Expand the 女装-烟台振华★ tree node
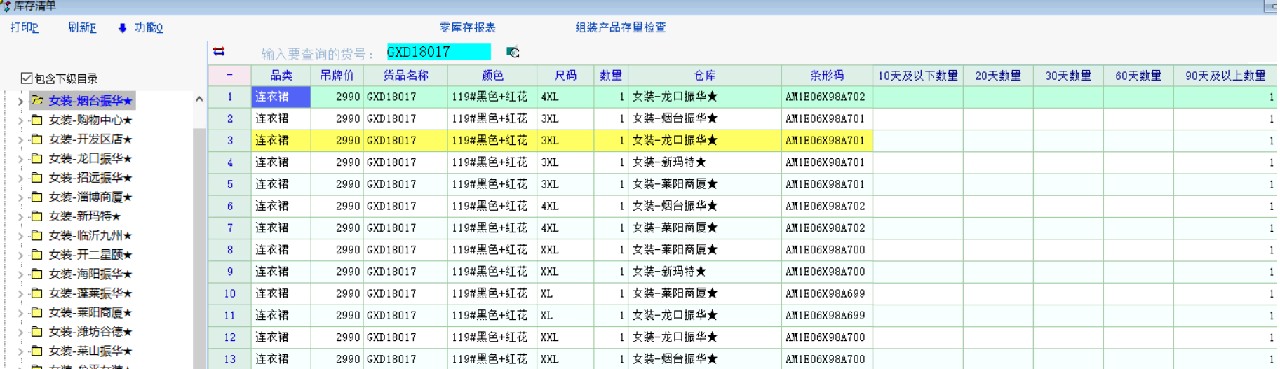The width and height of the screenshot is (1280, 369). (x=20, y=101)
